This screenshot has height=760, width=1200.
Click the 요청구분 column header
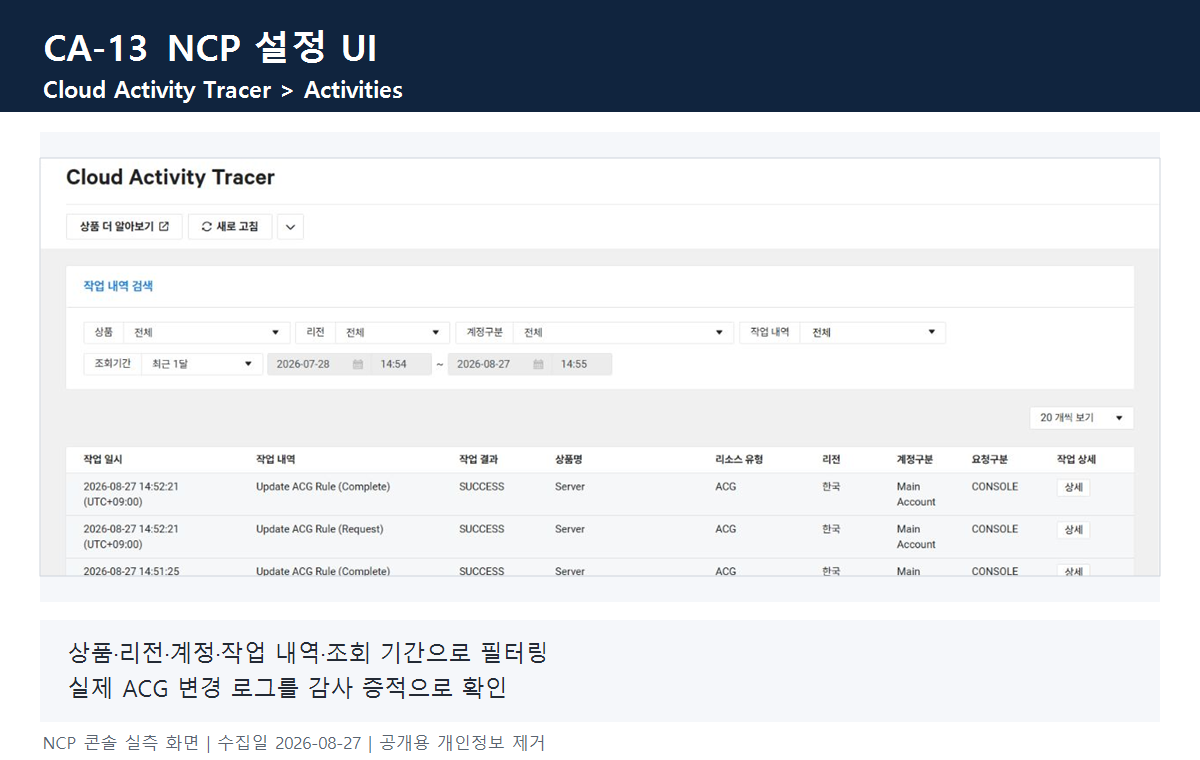coord(990,460)
